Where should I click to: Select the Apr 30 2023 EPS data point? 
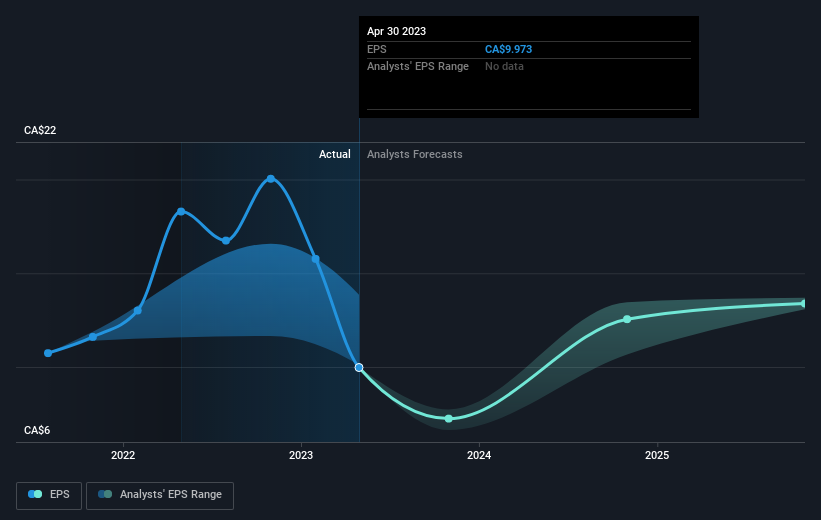pyautogui.click(x=359, y=368)
